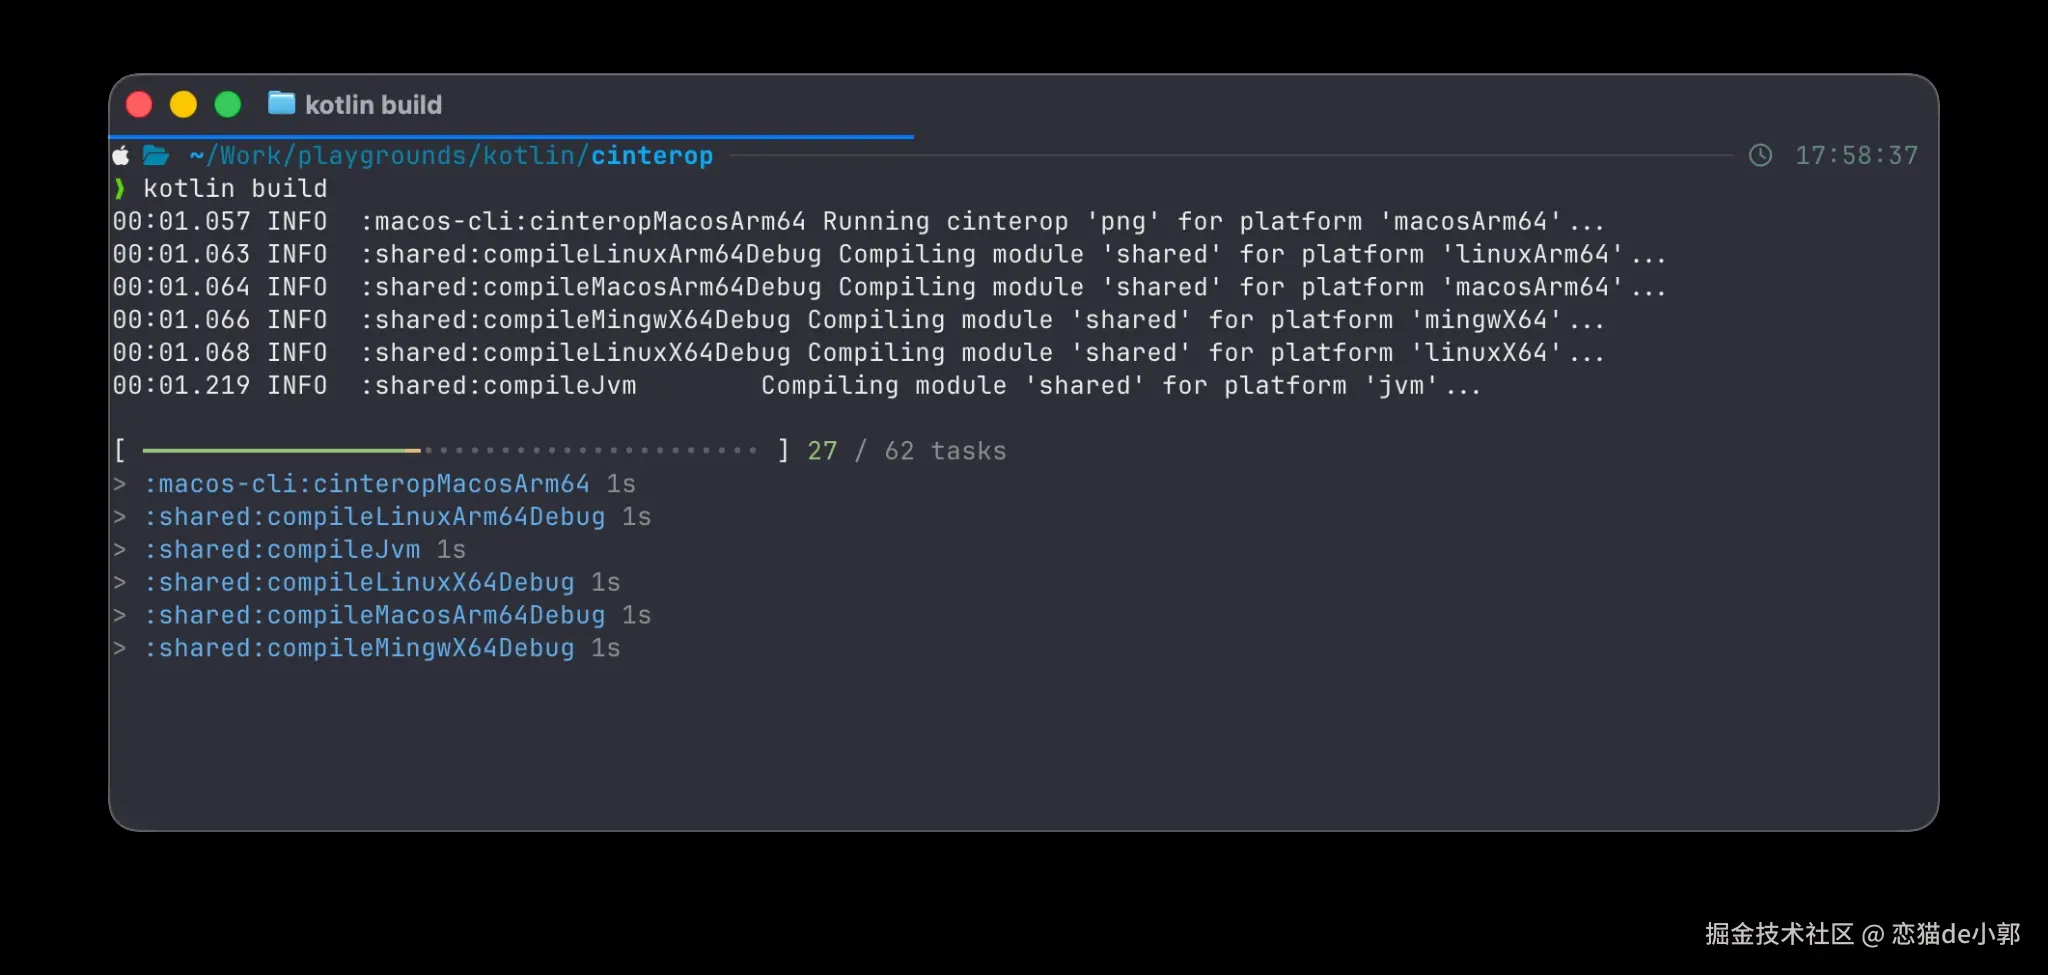Image resolution: width=2048 pixels, height=975 pixels.
Task: Click the green zoom window button
Action: pos(228,104)
